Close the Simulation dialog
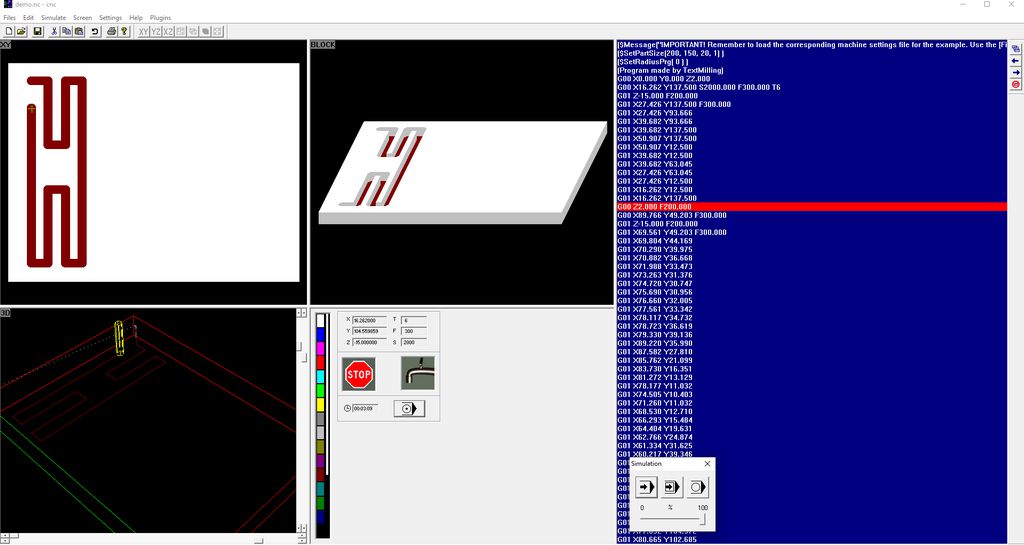1024x545 pixels. pyautogui.click(x=707, y=463)
